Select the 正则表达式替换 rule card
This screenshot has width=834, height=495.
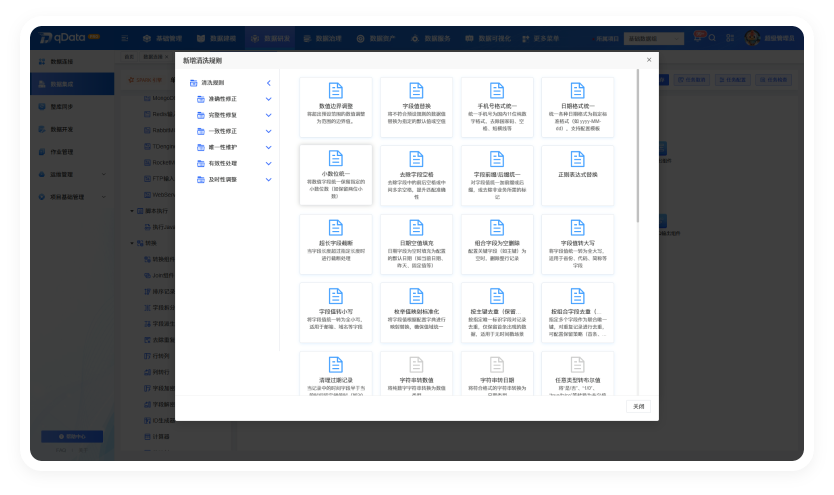[578, 175]
